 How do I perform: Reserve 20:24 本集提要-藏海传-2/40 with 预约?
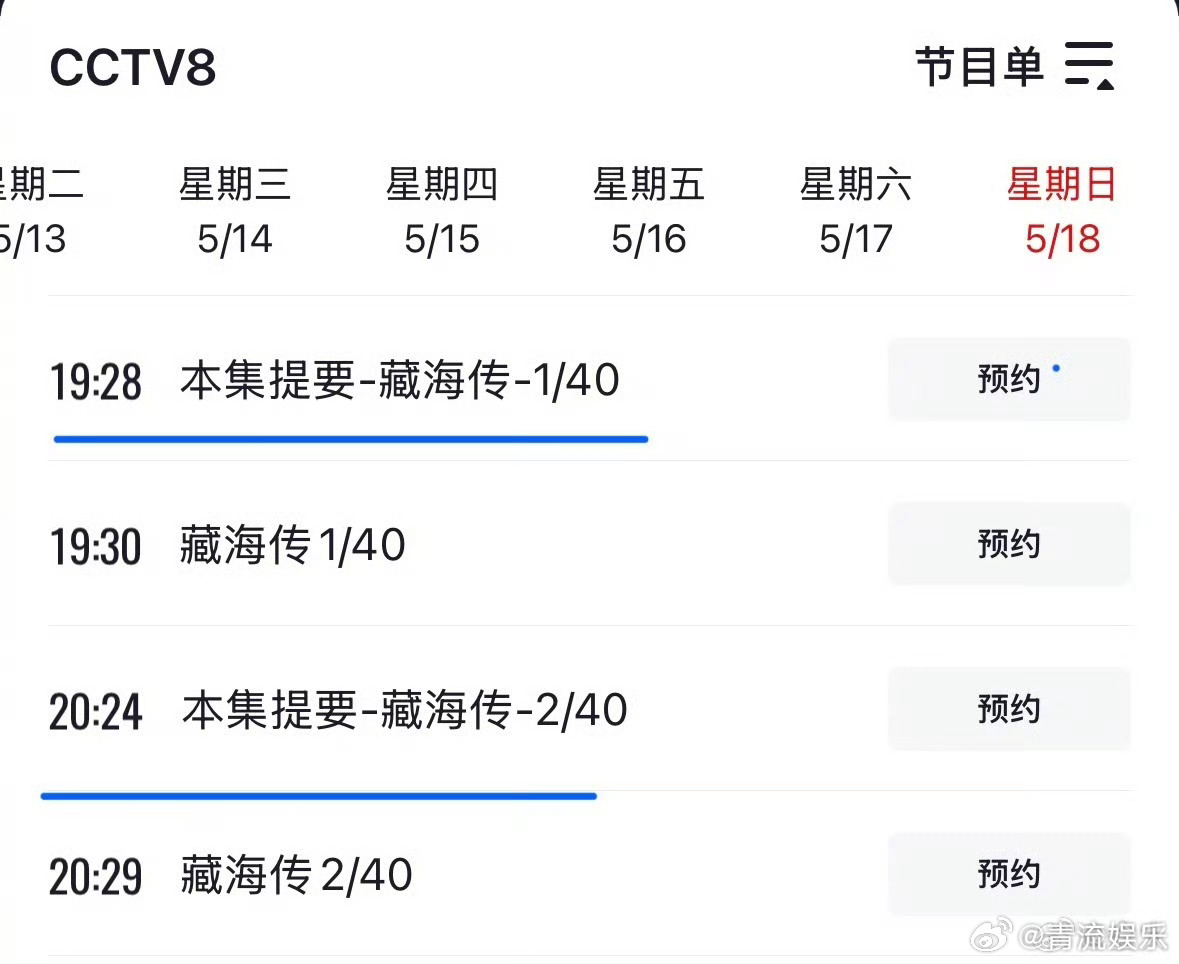(x=1009, y=708)
